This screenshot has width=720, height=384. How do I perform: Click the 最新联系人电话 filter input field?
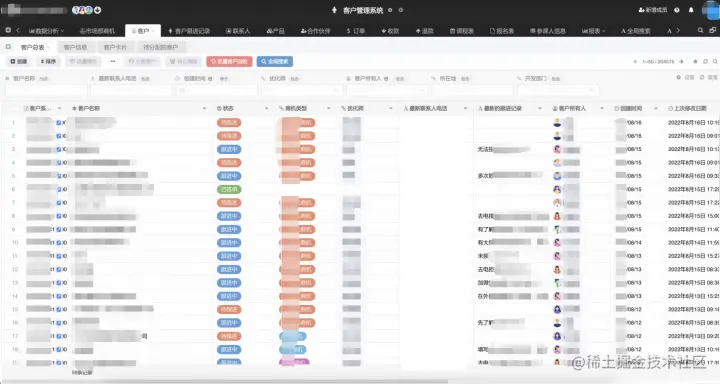131,90
